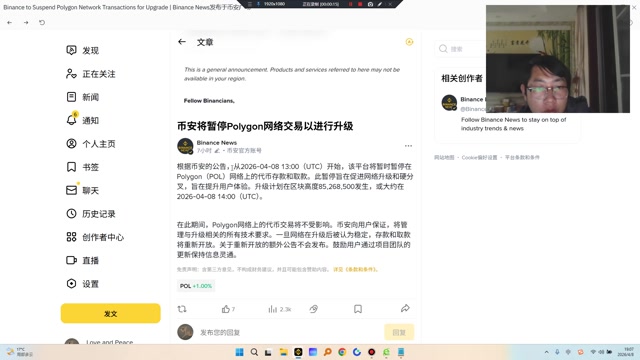Screen dimensions: 640x360
Task: Click the 设置 settings icon
Action: click(x=71, y=284)
